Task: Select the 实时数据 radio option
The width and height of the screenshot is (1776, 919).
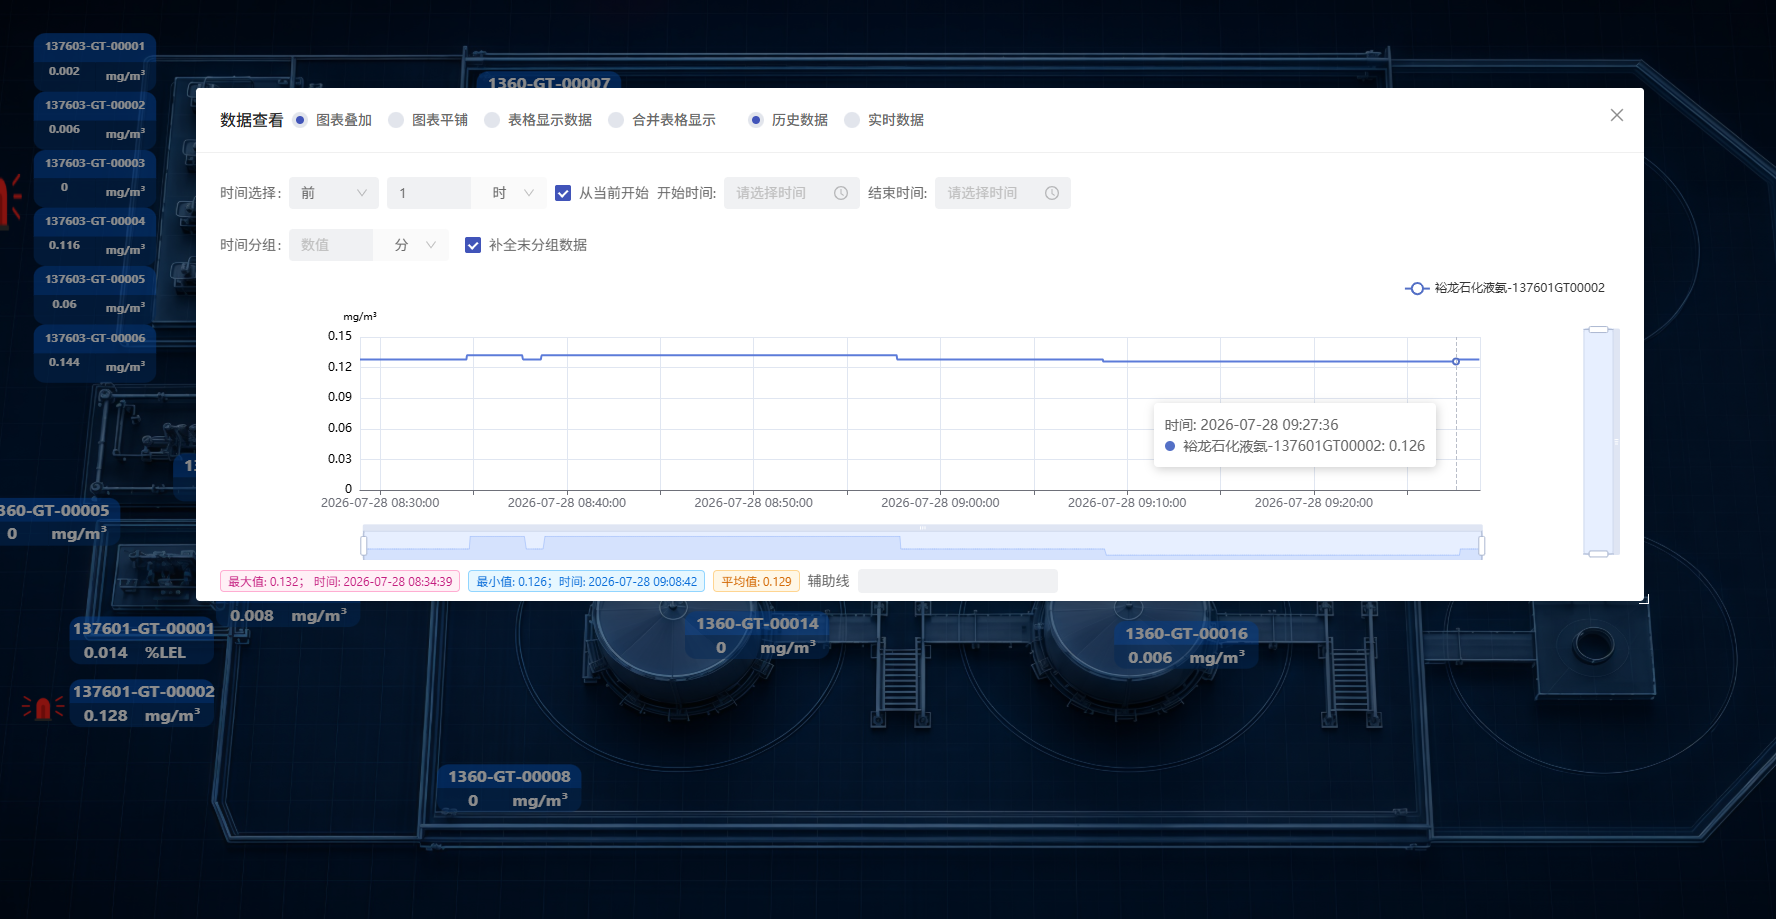Action: click(852, 120)
